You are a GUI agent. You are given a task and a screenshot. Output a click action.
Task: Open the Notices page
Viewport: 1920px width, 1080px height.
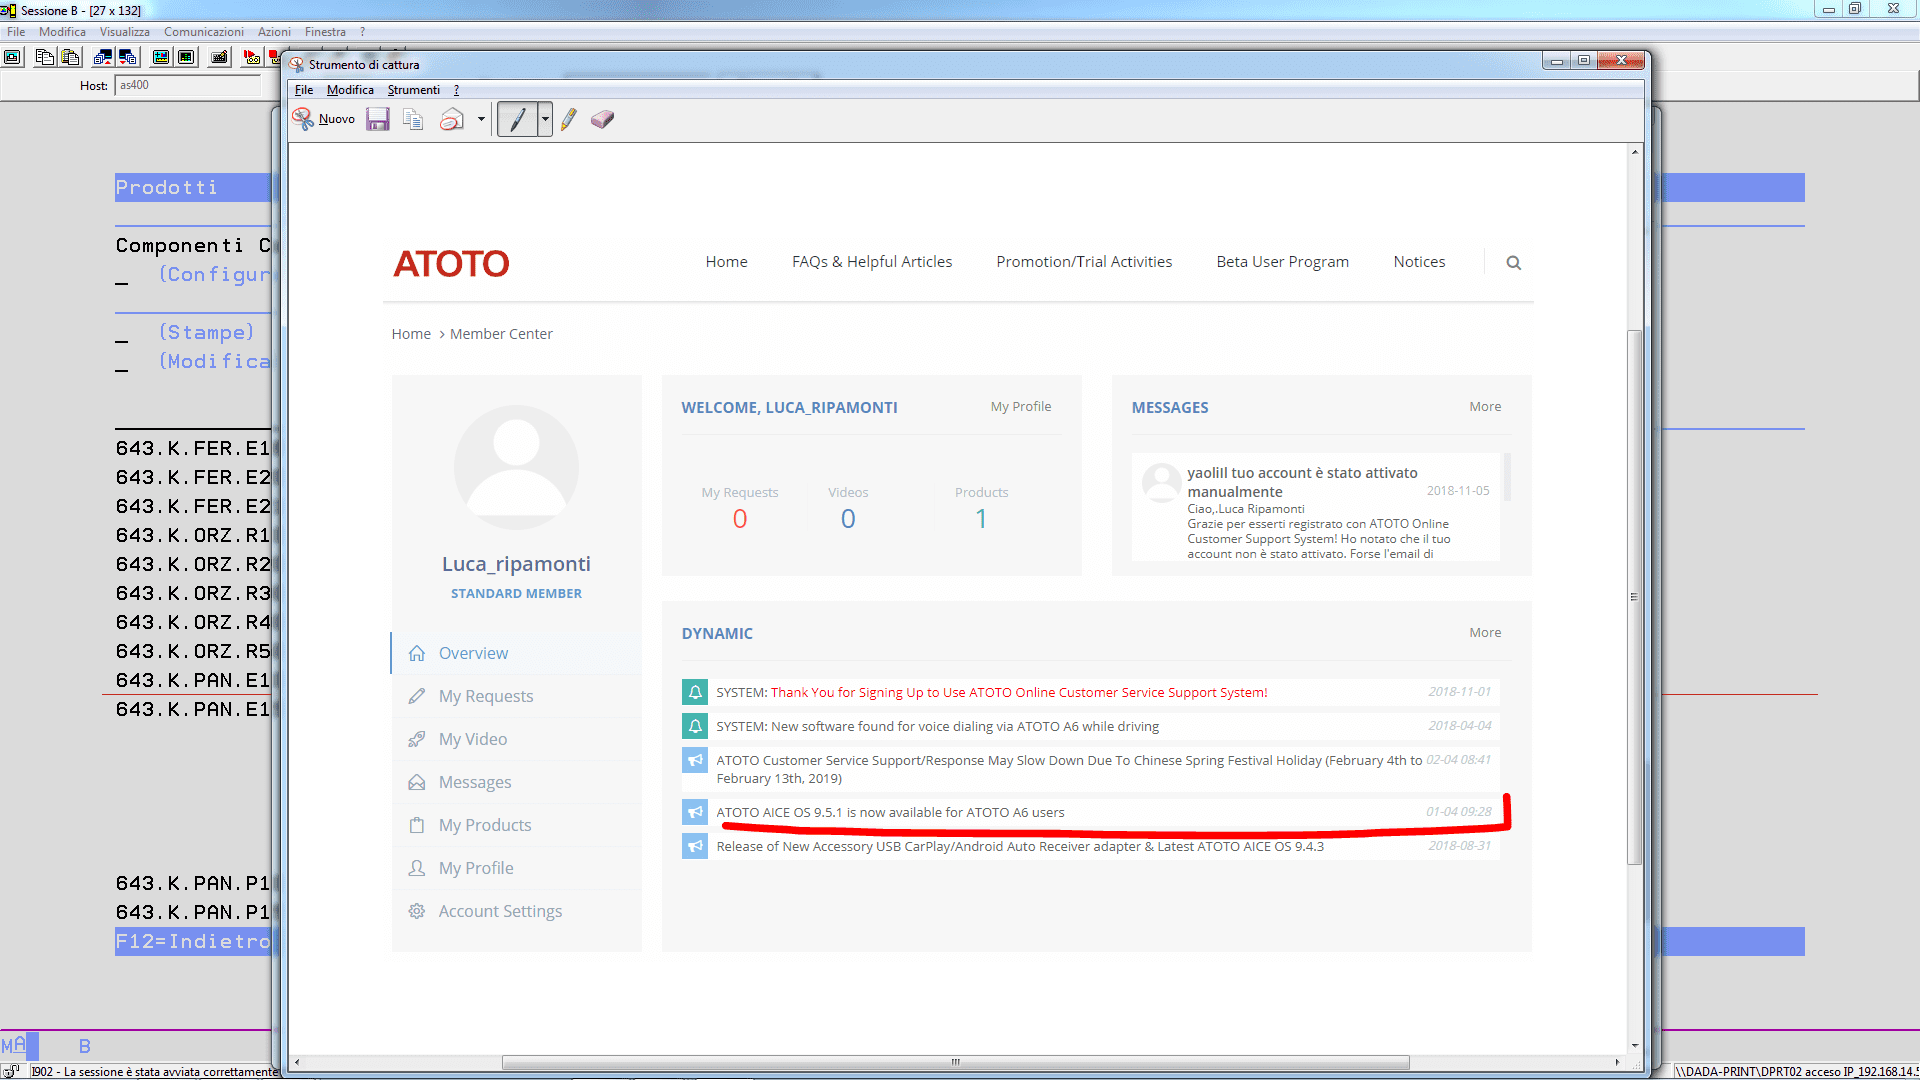pyautogui.click(x=1420, y=262)
